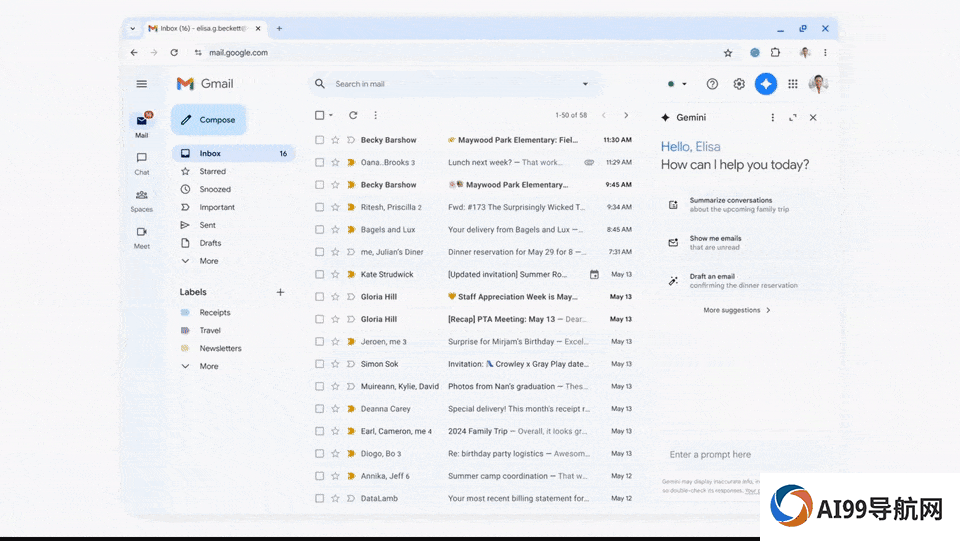Open the Google apps grid
Screen dimensions: 960x541
tap(793, 84)
